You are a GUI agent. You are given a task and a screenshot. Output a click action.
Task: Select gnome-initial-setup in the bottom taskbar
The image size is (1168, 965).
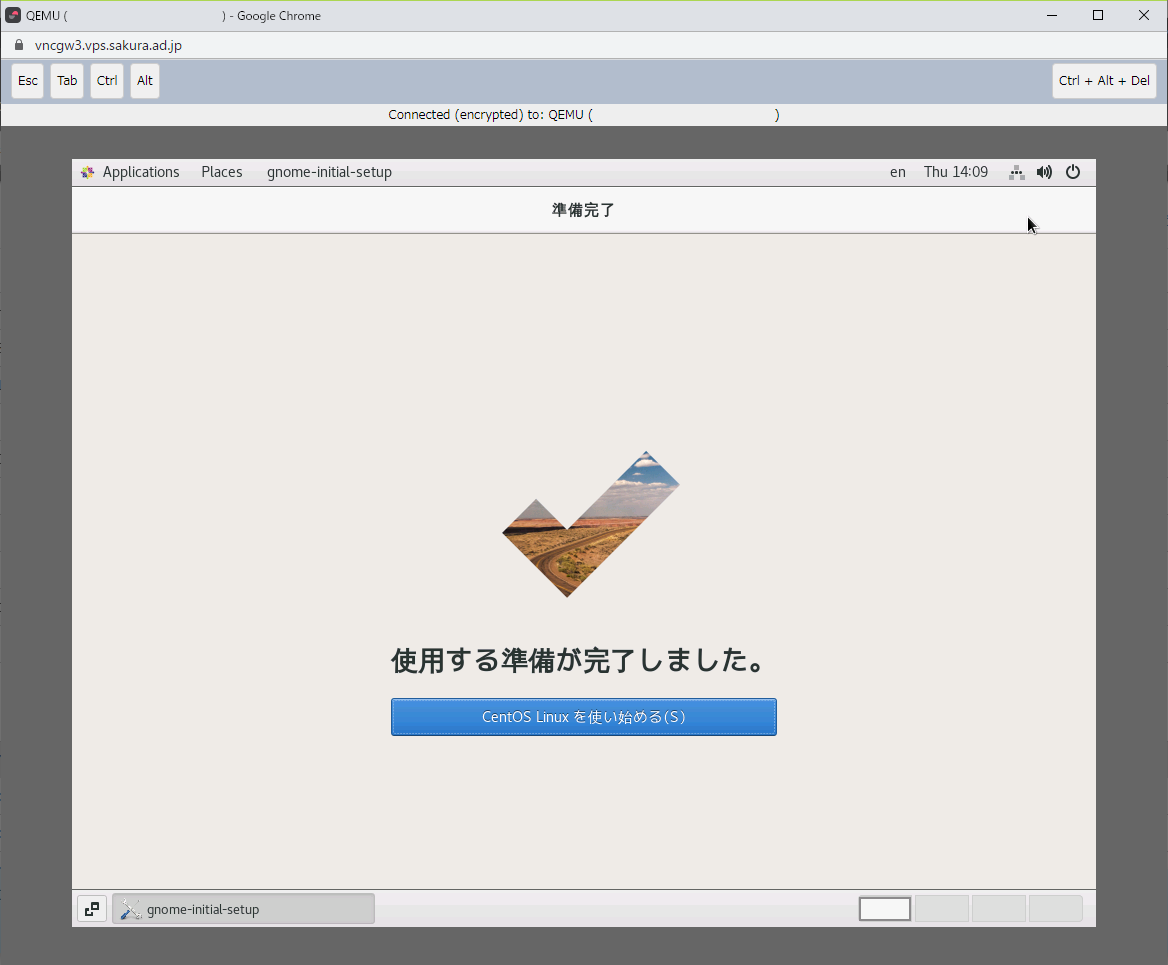tap(243, 909)
